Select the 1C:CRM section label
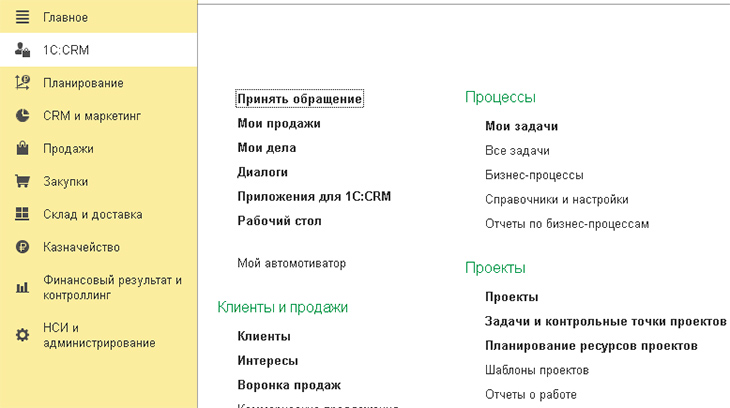This screenshot has width=730, height=408. coord(66,50)
